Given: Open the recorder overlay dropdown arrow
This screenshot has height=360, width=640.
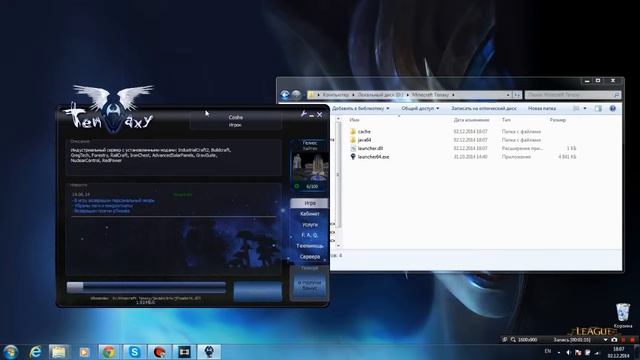Looking at the screenshot, I should (x=605, y=340).
